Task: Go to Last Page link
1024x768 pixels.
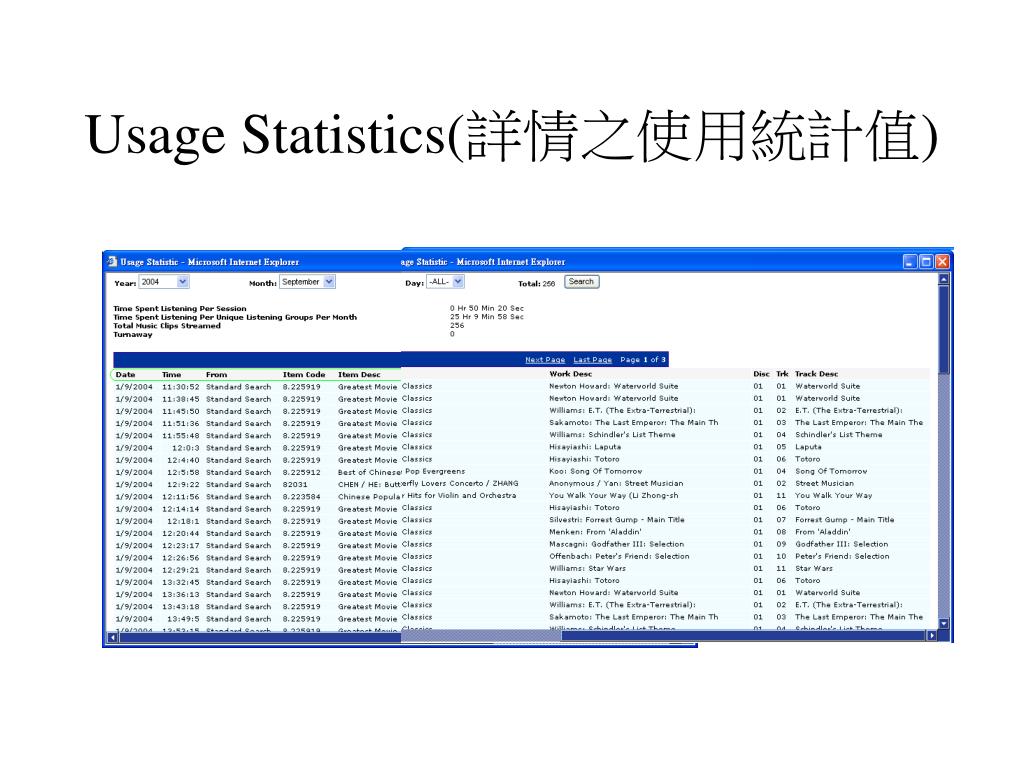Action: (x=592, y=360)
